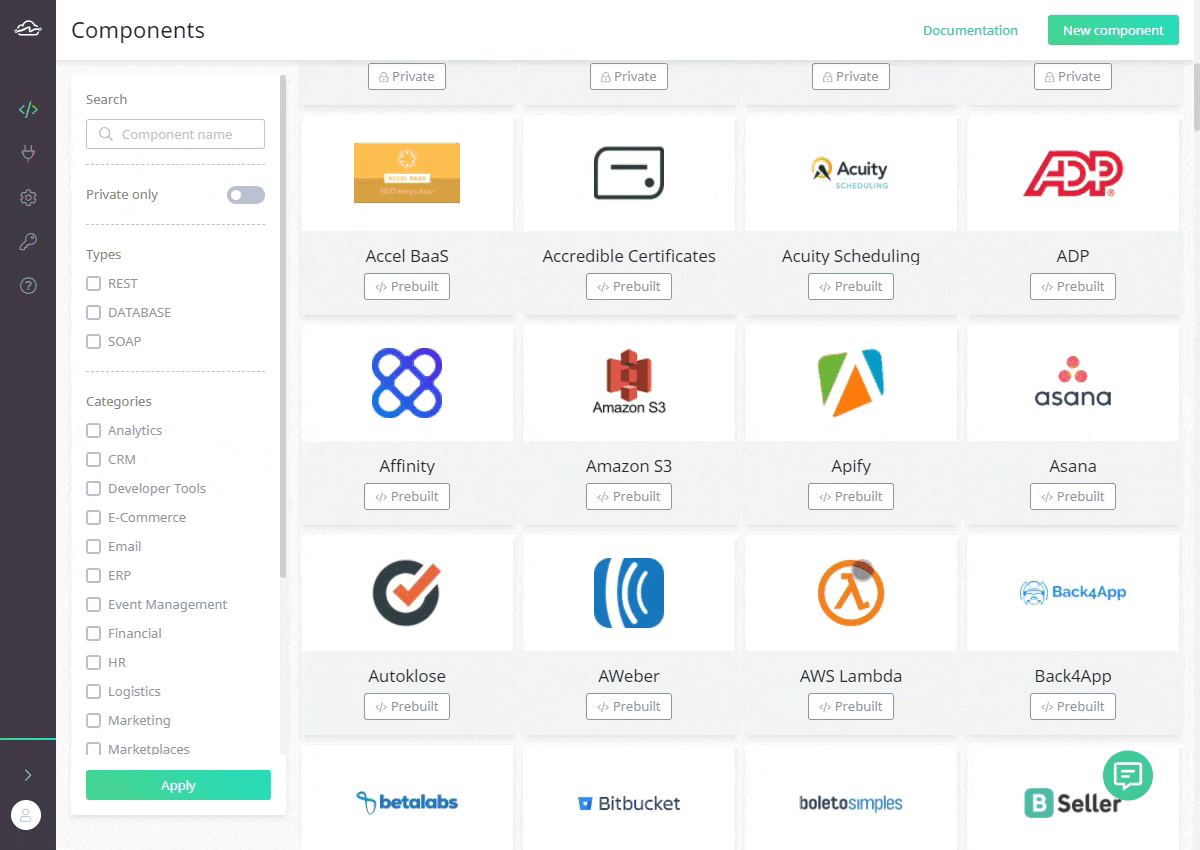Viewport: 1200px width, 850px height.
Task: Open the help question mark icon
Action: click(28, 286)
